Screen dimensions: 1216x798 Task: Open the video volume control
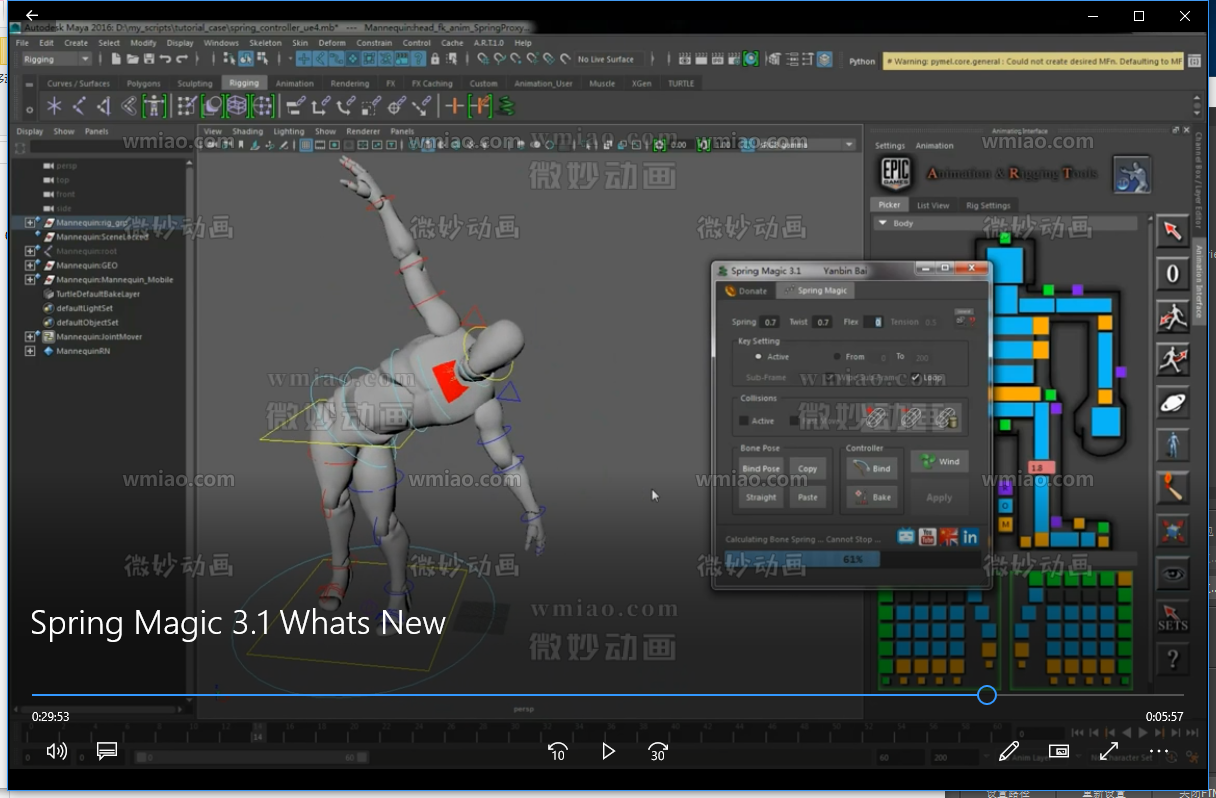57,751
